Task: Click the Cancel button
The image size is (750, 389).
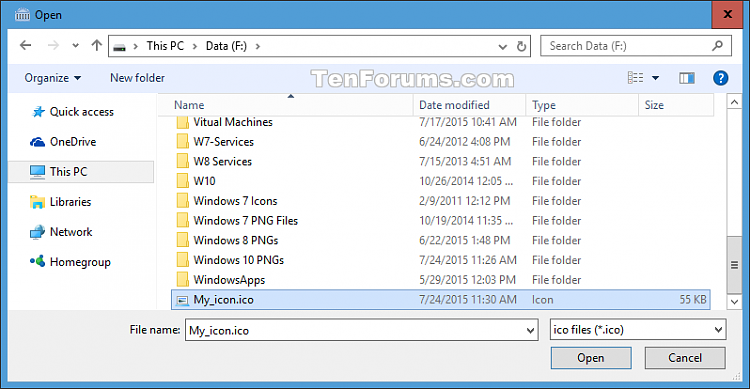Action: tap(684, 358)
